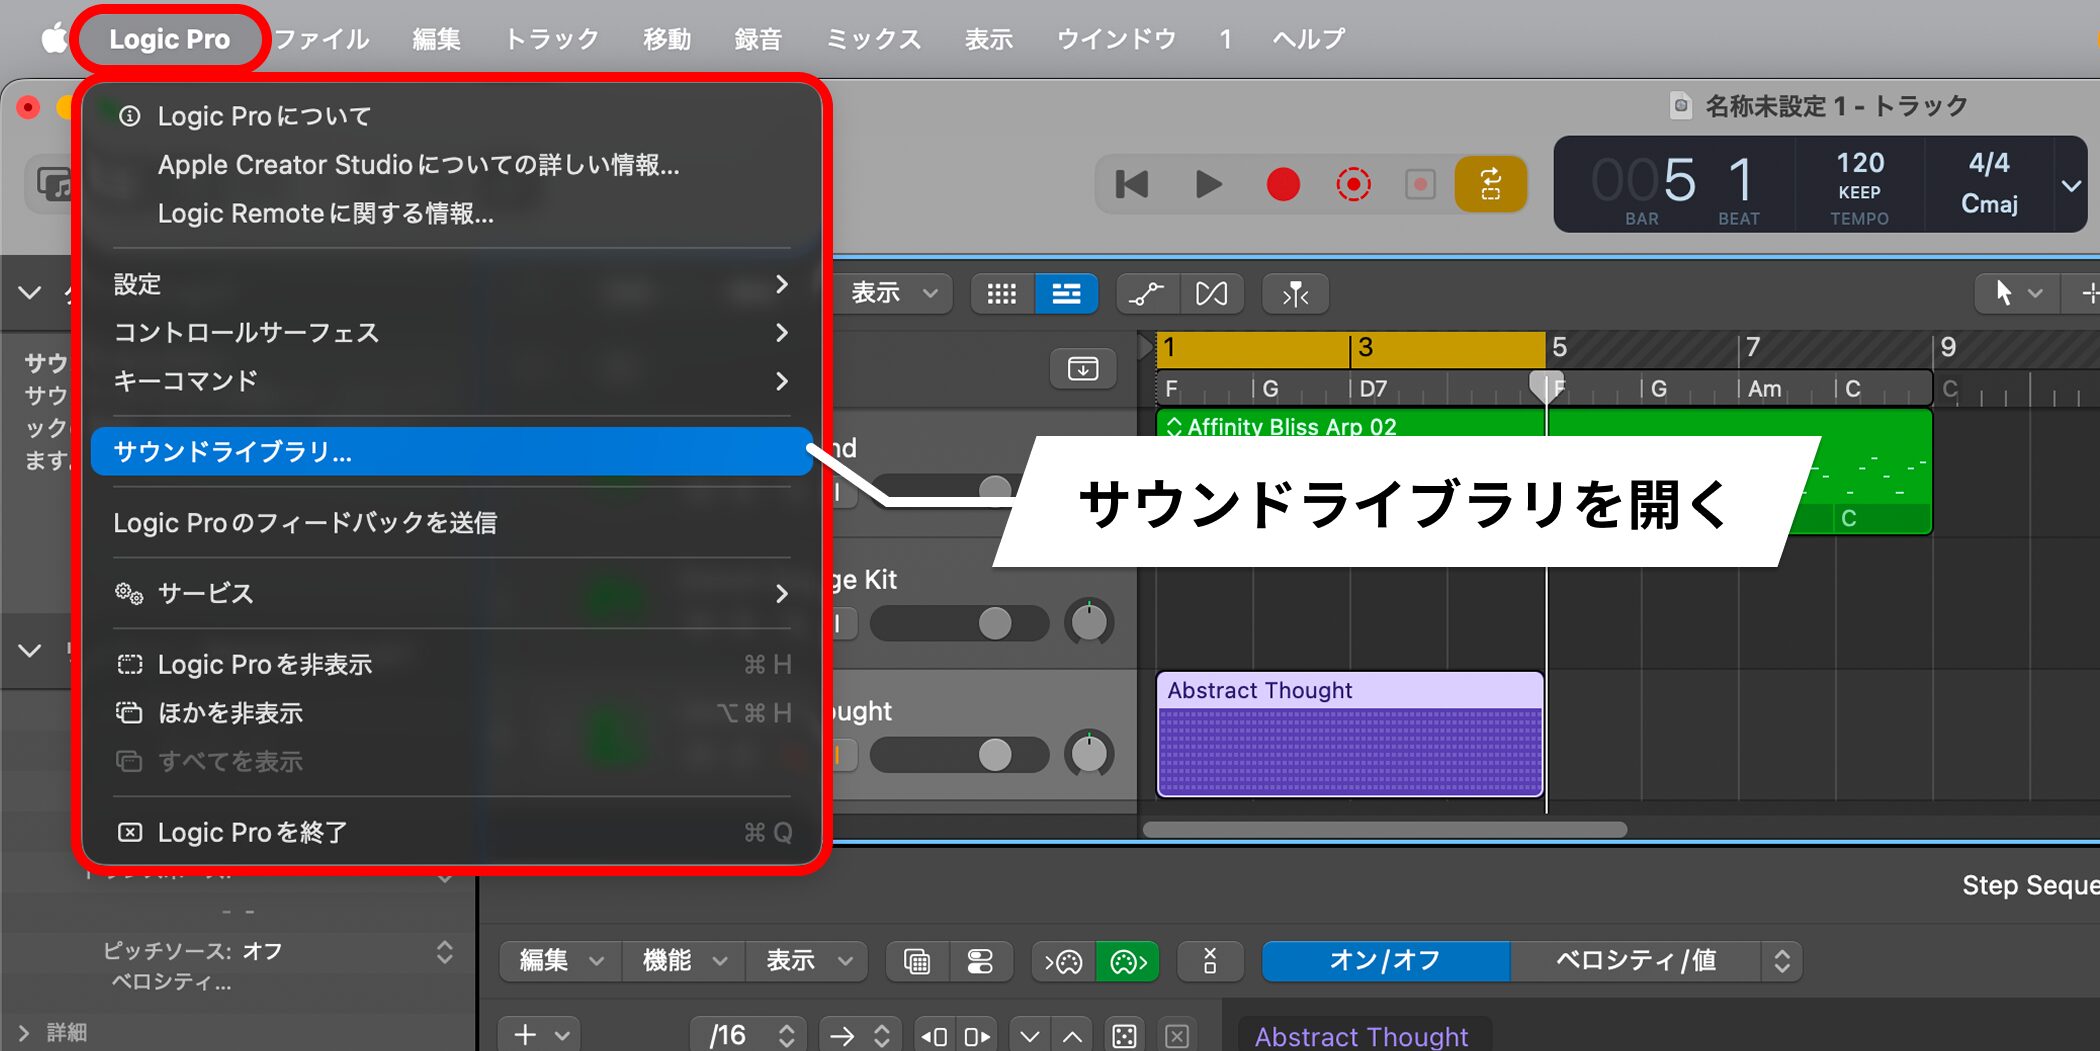The image size is (2100, 1051).
Task: Select Logic Proについて
Action: click(x=451, y=116)
